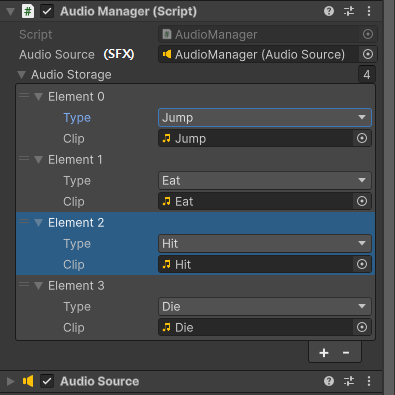
Task: Open object picker for Element 3 Clip
Action: (362, 327)
